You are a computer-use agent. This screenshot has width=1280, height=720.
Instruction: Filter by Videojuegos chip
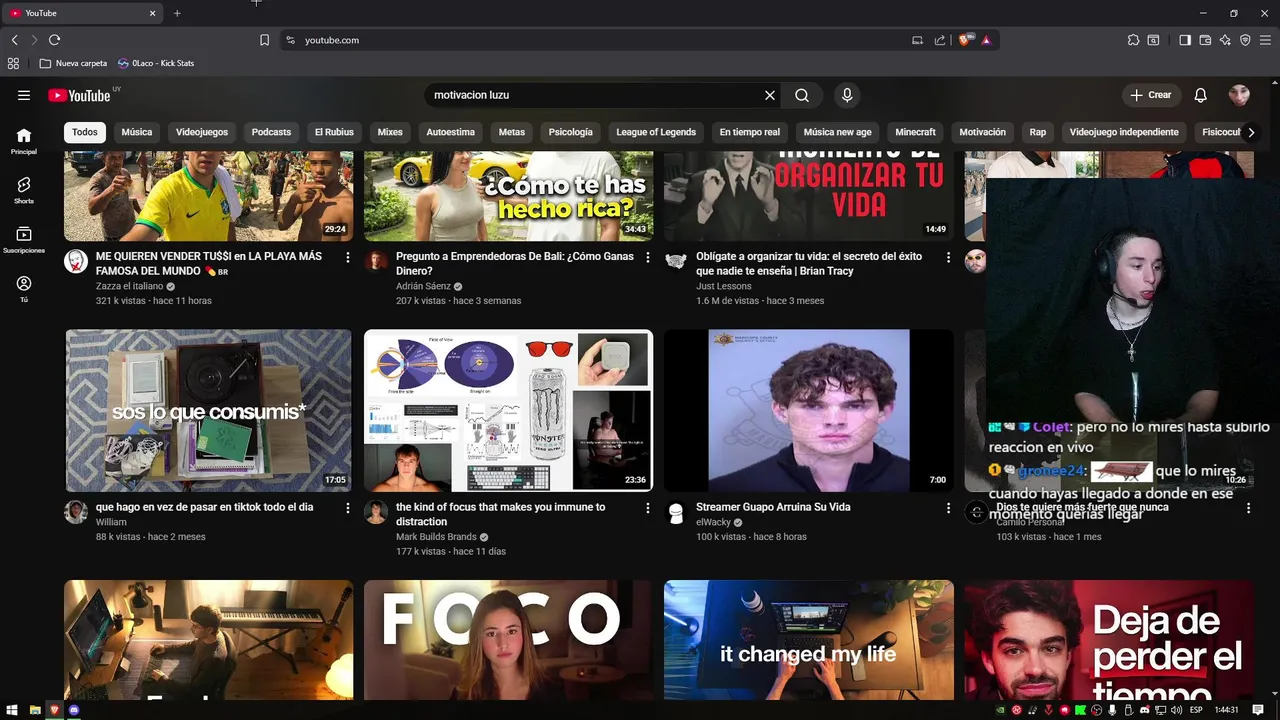coord(202,132)
